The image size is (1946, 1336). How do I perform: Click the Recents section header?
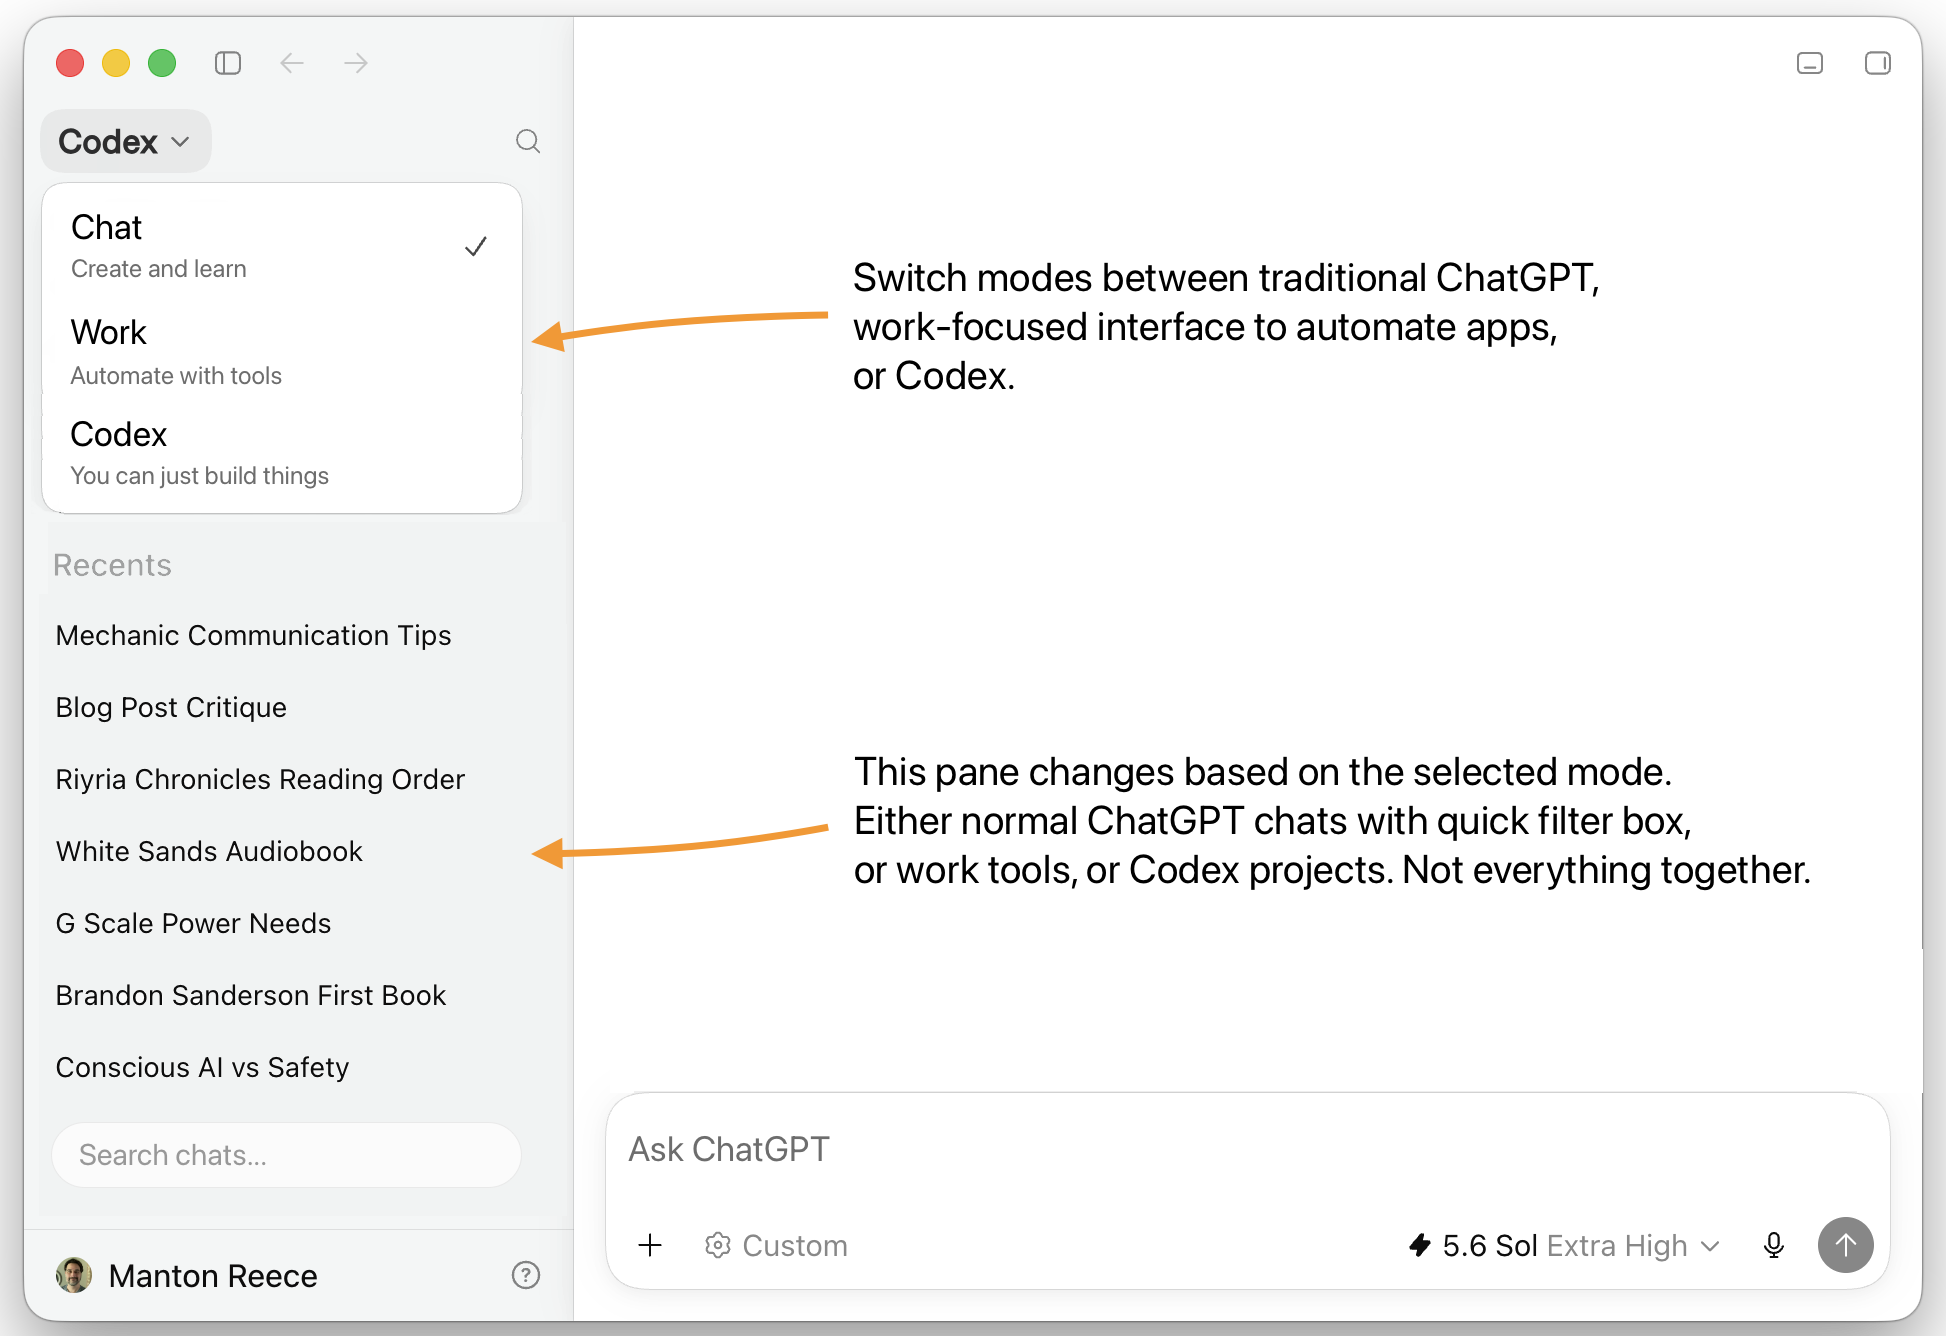[112, 565]
